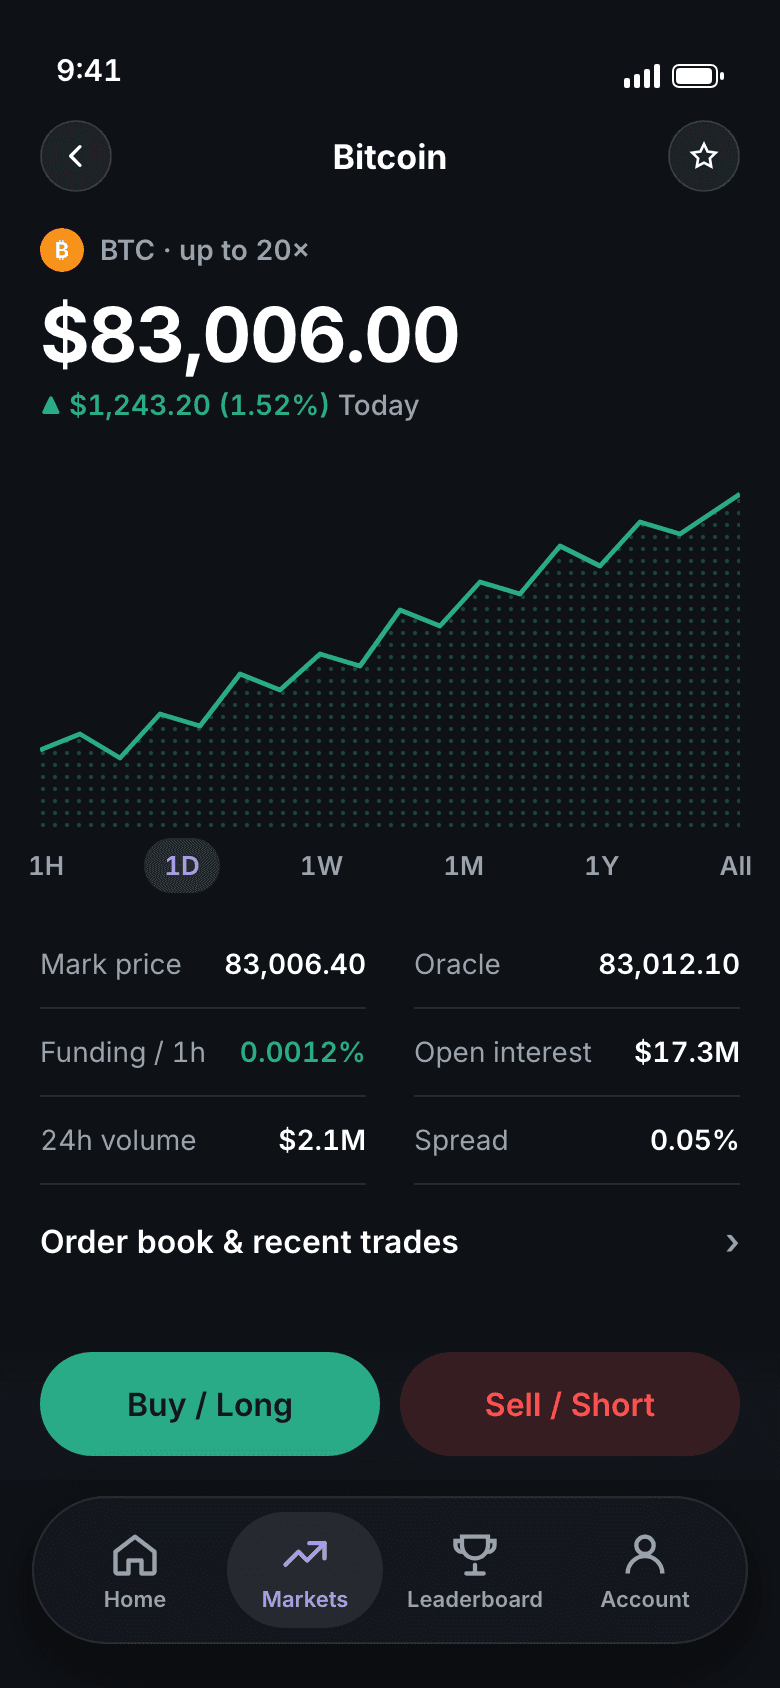Tap the Oracle label
The height and width of the screenshot is (1688, 780).
click(457, 964)
